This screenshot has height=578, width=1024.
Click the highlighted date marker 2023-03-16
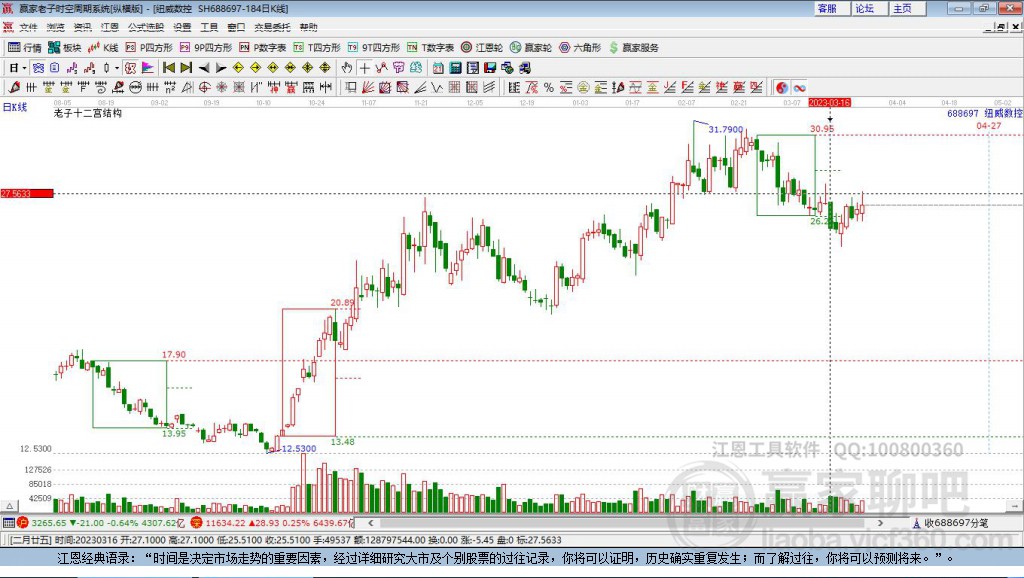[829, 103]
